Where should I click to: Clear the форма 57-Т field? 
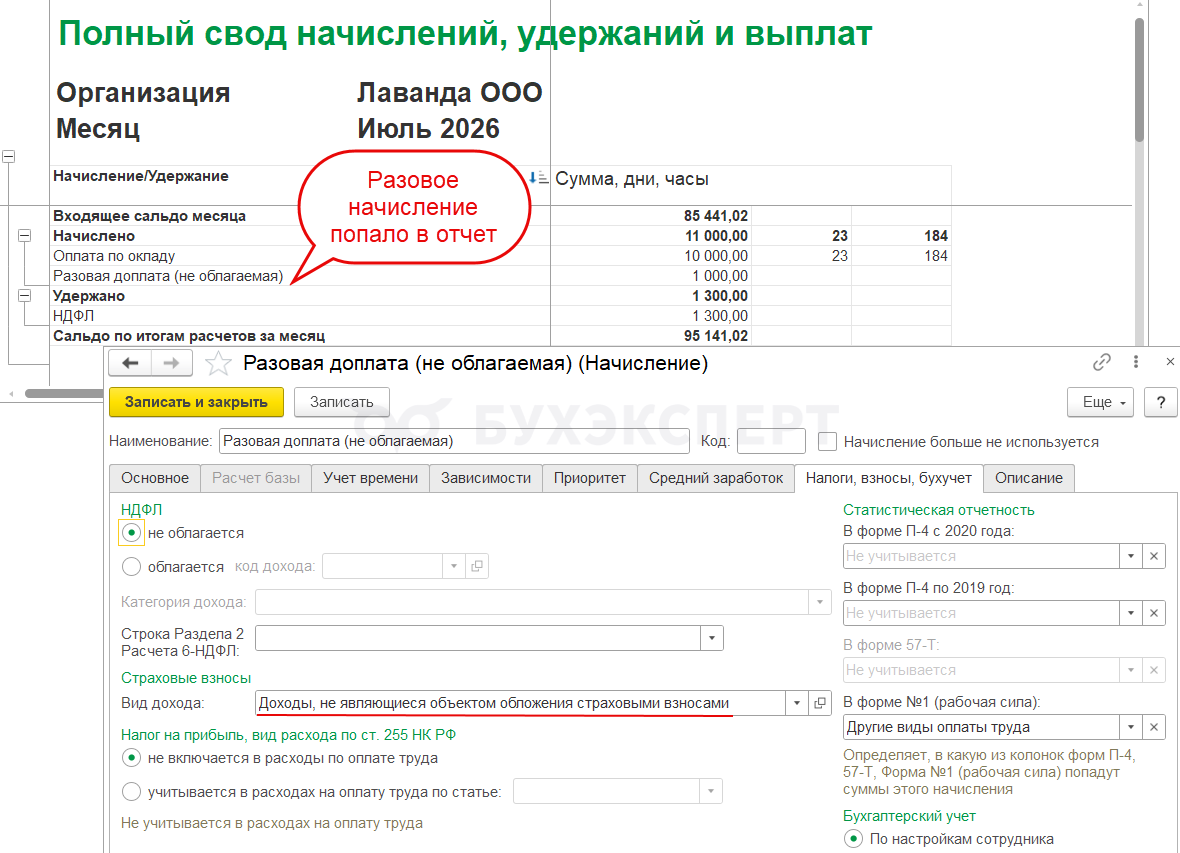pyautogui.click(x=1154, y=670)
